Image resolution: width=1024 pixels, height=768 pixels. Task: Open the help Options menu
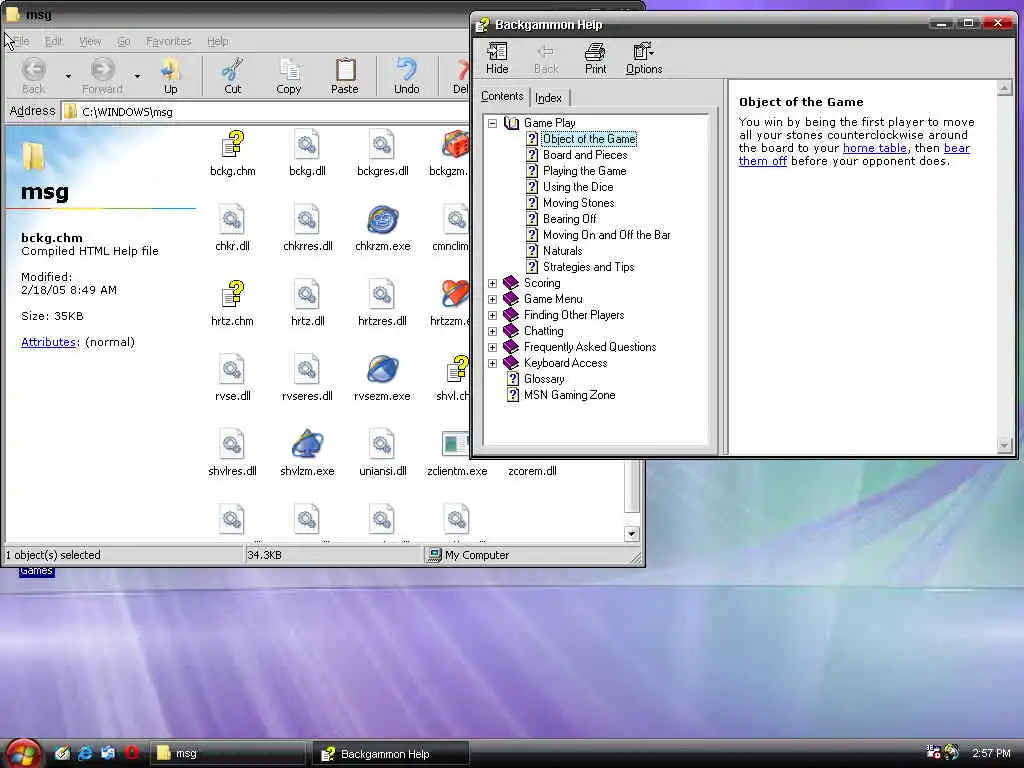[644, 58]
